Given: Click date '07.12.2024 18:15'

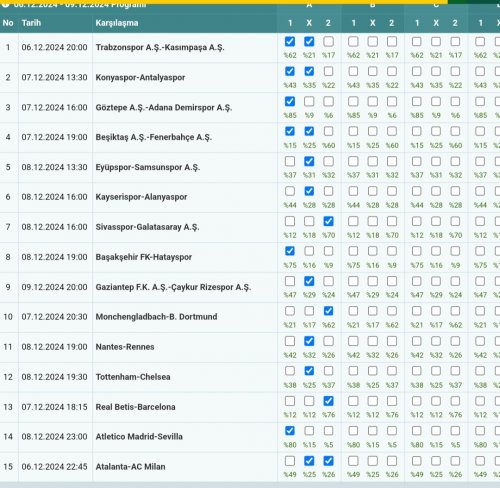Looking at the screenshot, I should pos(54,407).
